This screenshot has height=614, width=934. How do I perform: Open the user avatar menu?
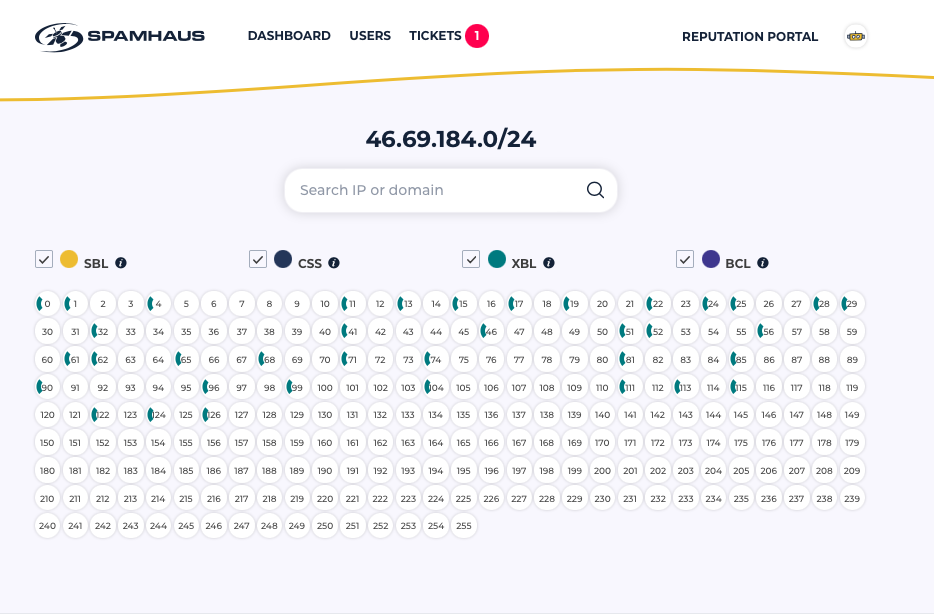pos(855,37)
